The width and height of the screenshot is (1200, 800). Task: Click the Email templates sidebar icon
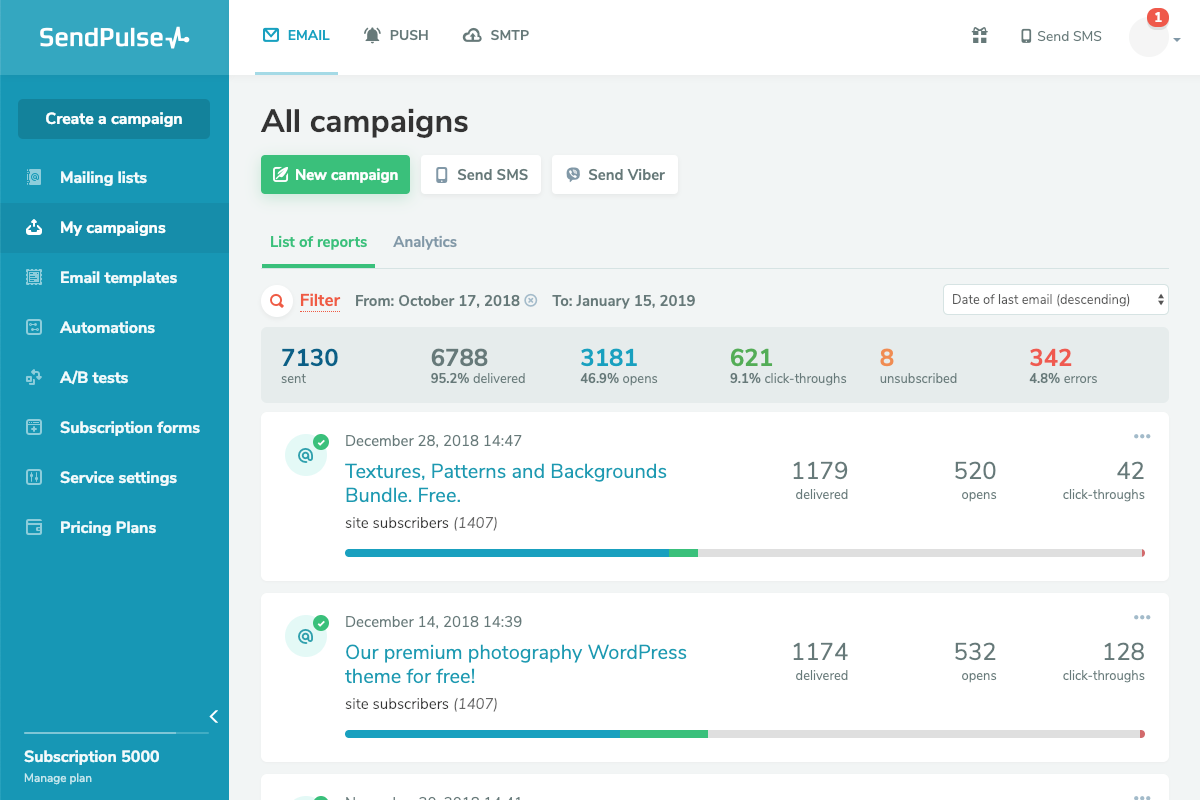[x=34, y=278]
